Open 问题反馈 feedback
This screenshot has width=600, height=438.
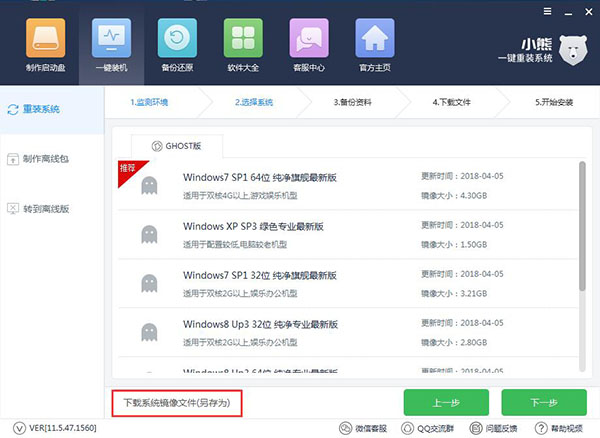493,428
